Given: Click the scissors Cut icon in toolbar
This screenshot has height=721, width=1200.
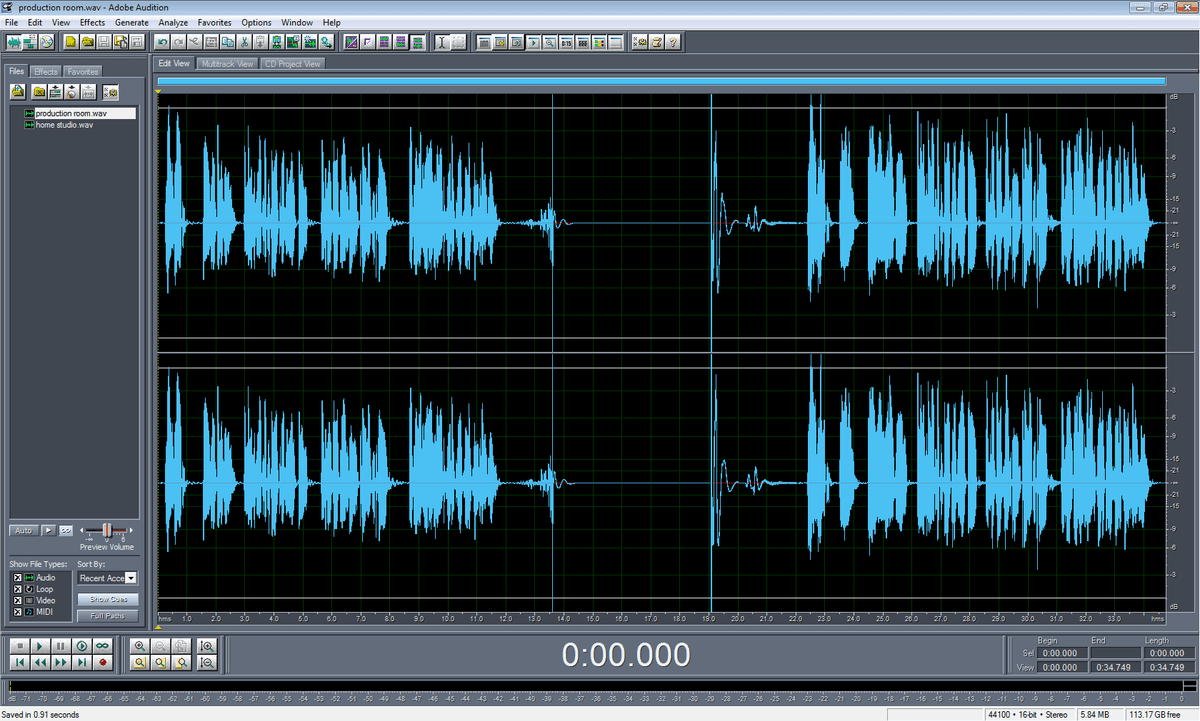Looking at the screenshot, I should click(244, 42).
